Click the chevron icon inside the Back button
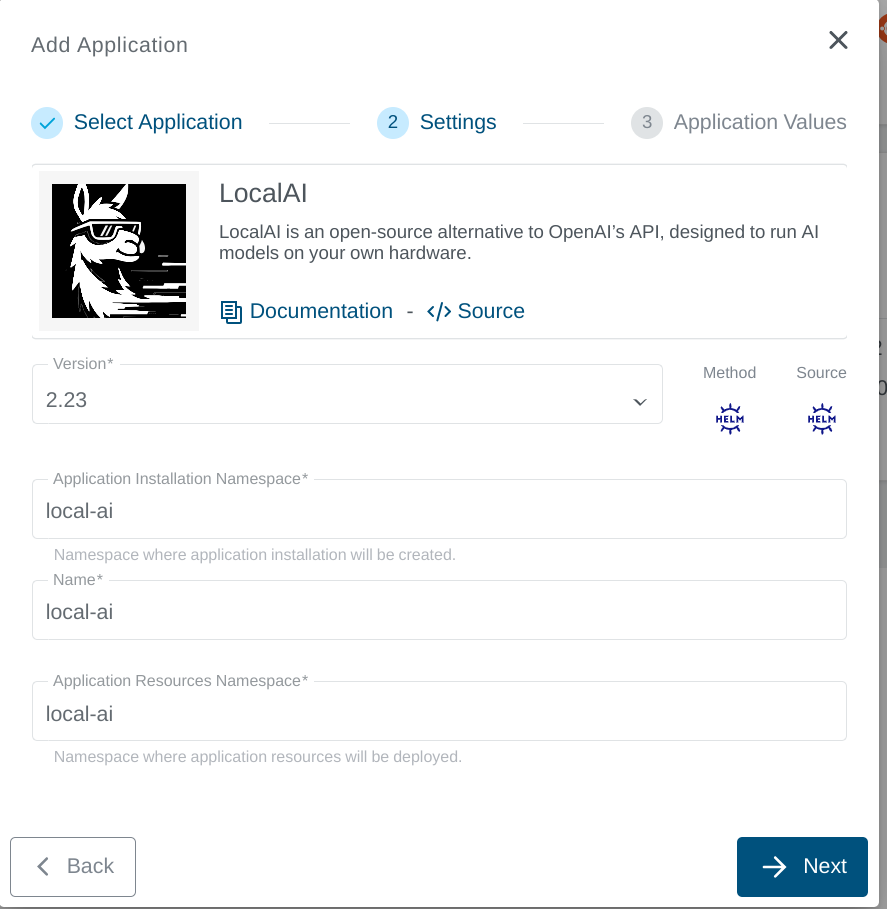The image size is (887, 909). pyautogui.click(x=42, y=866)
